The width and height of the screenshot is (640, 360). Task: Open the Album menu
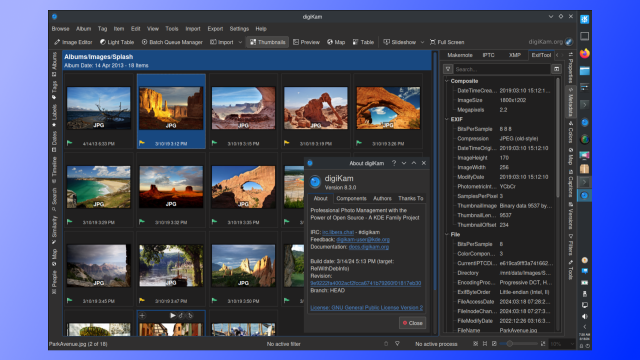click(83, 29)
